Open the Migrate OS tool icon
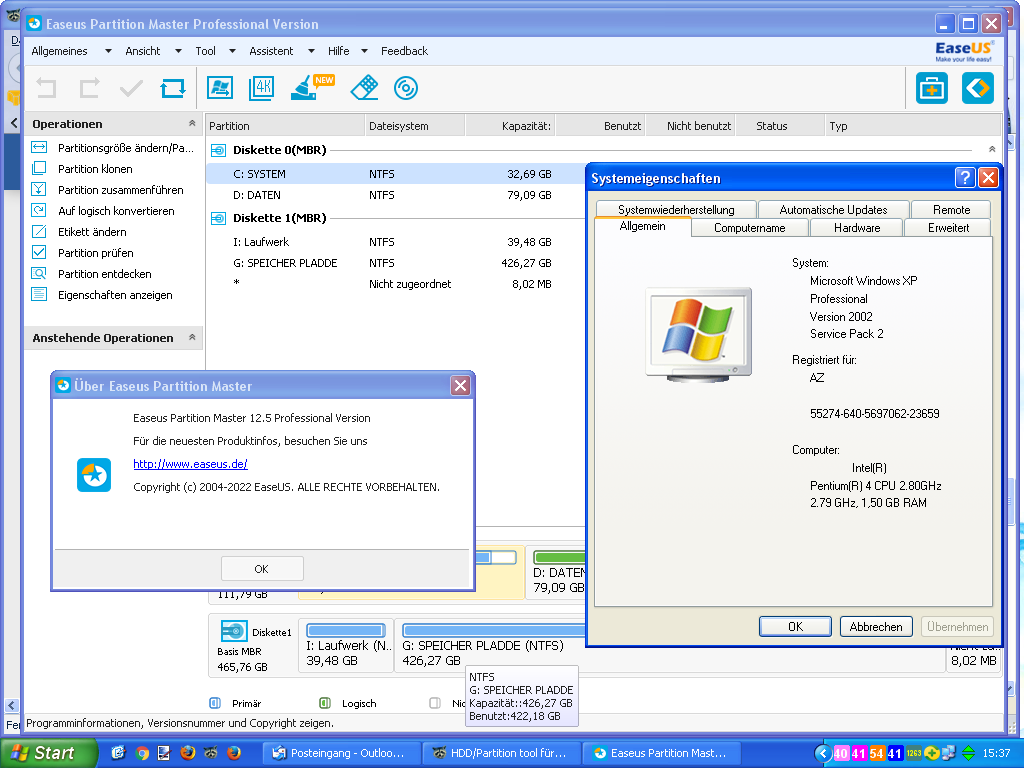Screen dimensions: 1024x768 [x=220, y=88]
